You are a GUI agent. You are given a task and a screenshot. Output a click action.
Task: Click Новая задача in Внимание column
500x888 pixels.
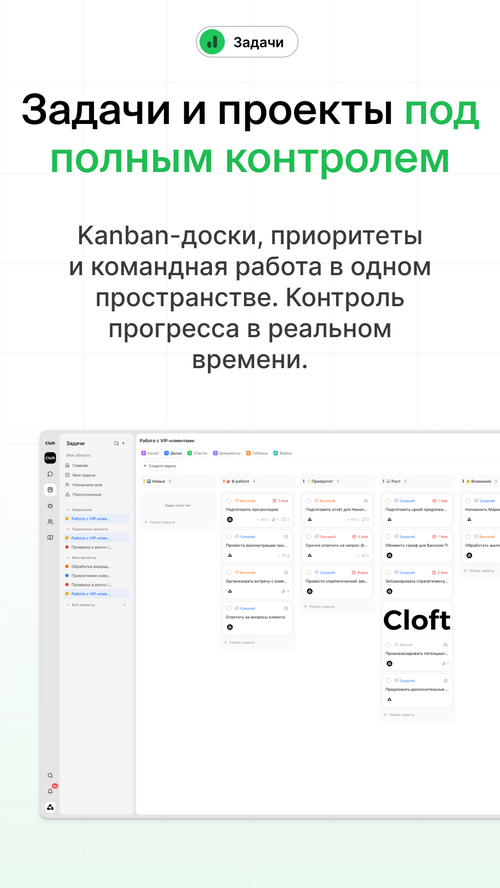click(479, 571)
